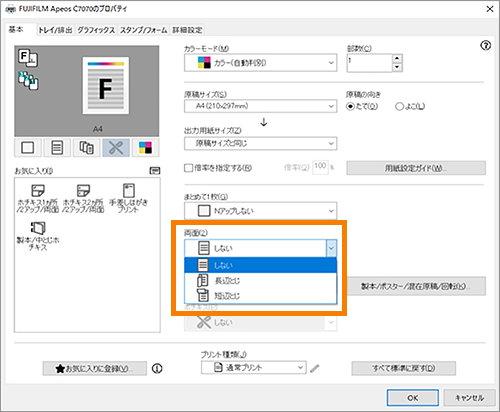This screenshot has width=500, height=412.
Task: Select たて orientation radio button
Action: [350, 106]
